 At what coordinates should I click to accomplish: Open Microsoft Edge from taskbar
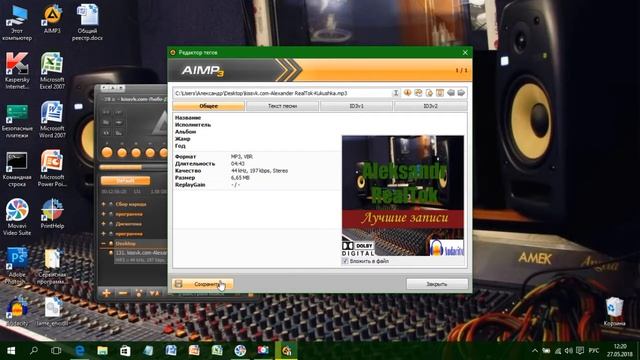click(x=80, y=350)
